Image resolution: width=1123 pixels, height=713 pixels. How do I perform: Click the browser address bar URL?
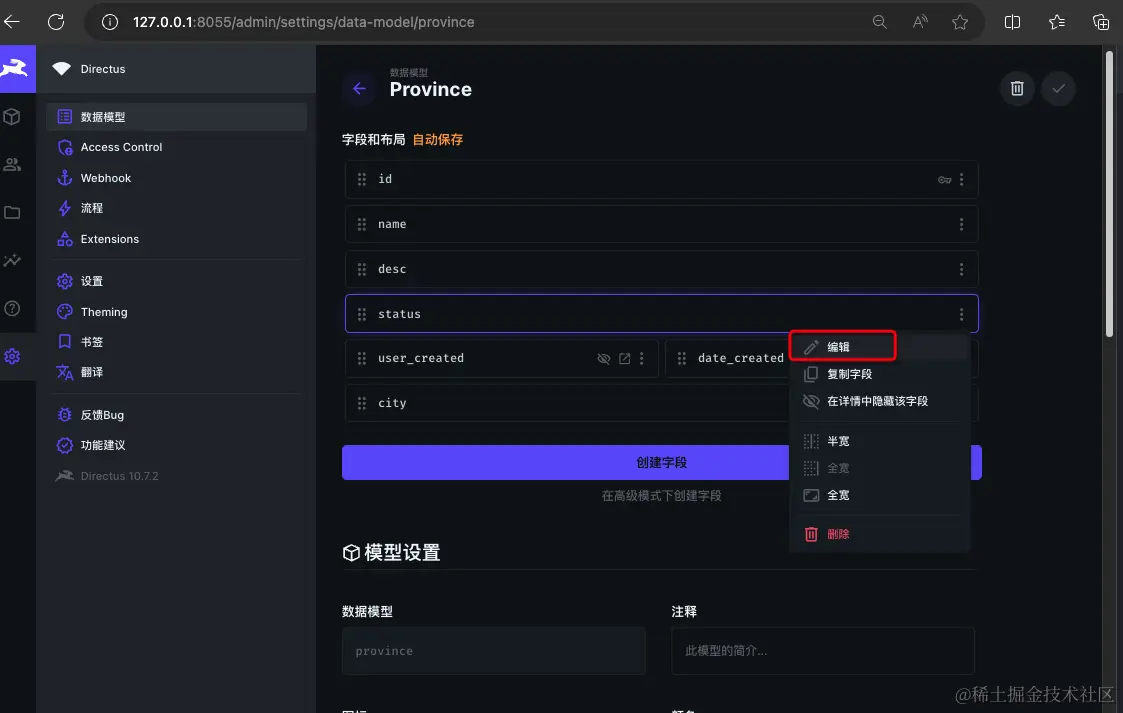point(304,22)
